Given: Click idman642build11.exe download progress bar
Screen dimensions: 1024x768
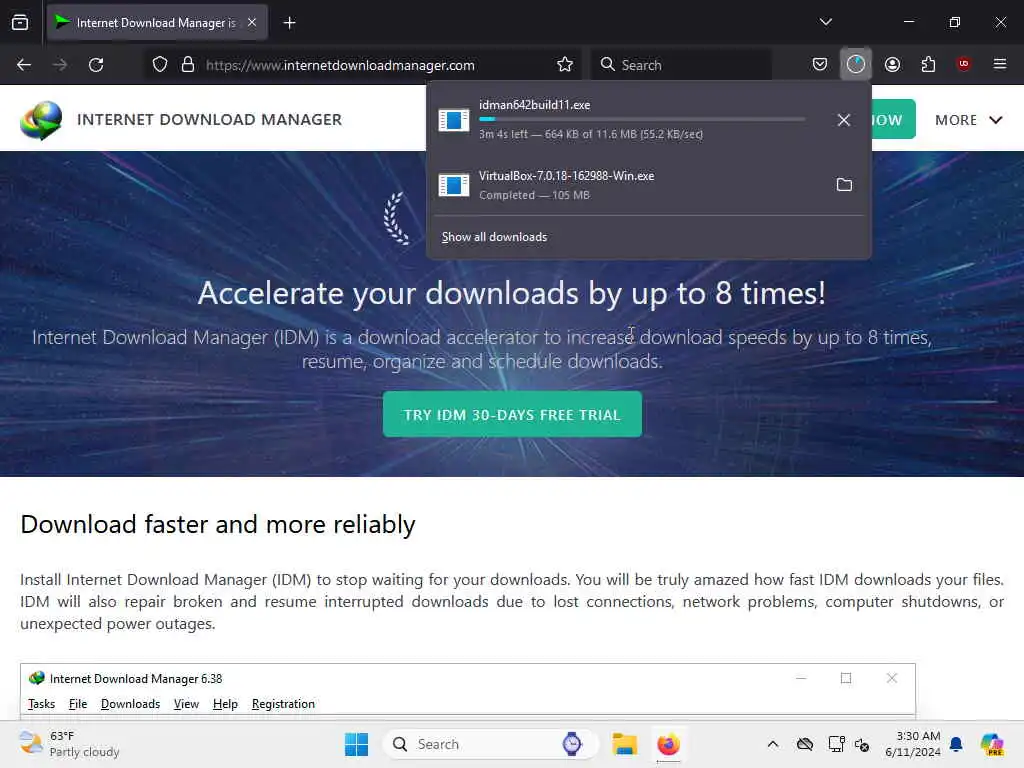Looking at the screenshot, I should (x=642, y=120).
